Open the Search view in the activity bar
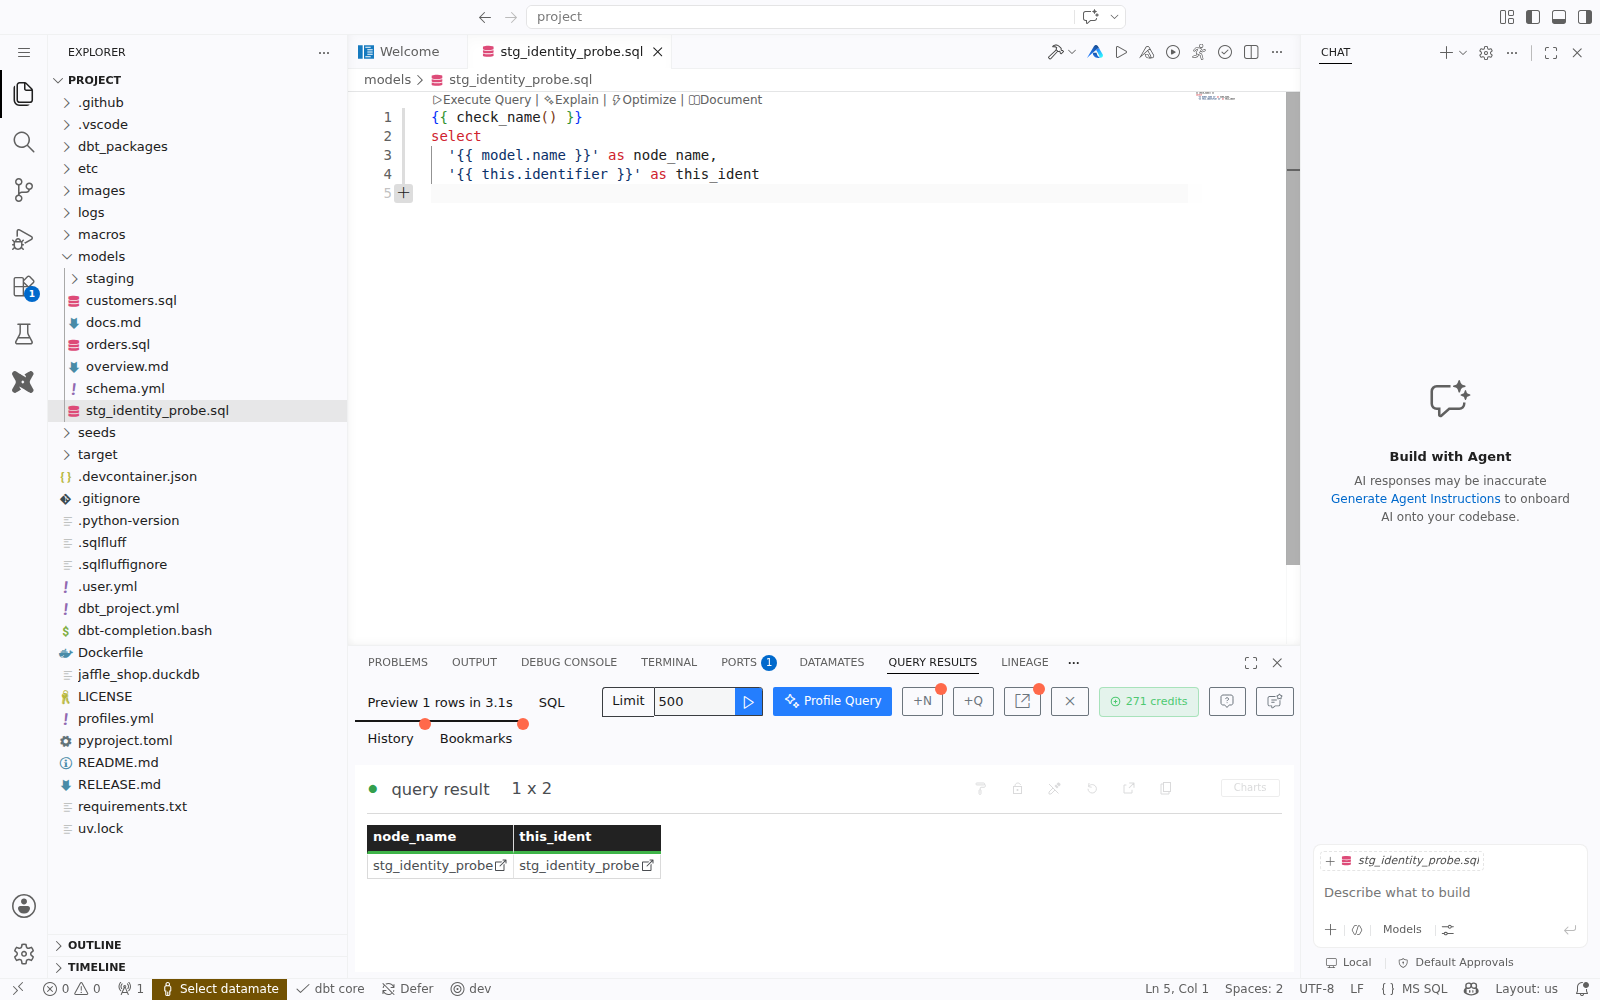1600x1000 pixels. tap(24, 142)
